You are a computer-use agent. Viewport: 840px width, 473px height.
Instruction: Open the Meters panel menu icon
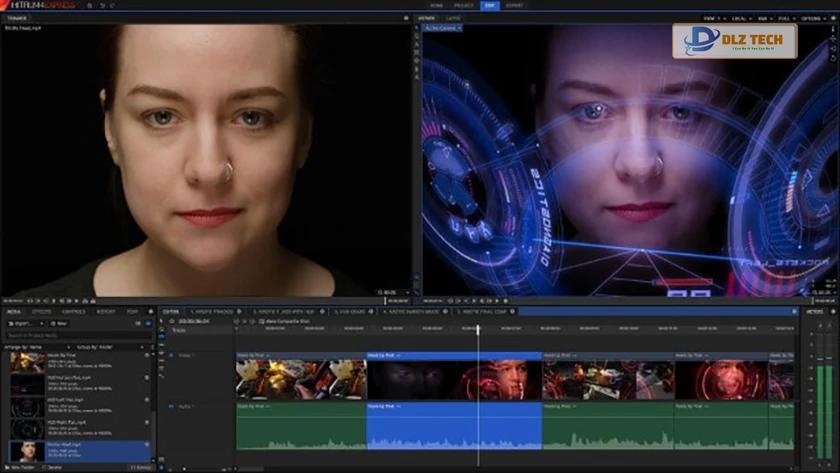[833, 311]
